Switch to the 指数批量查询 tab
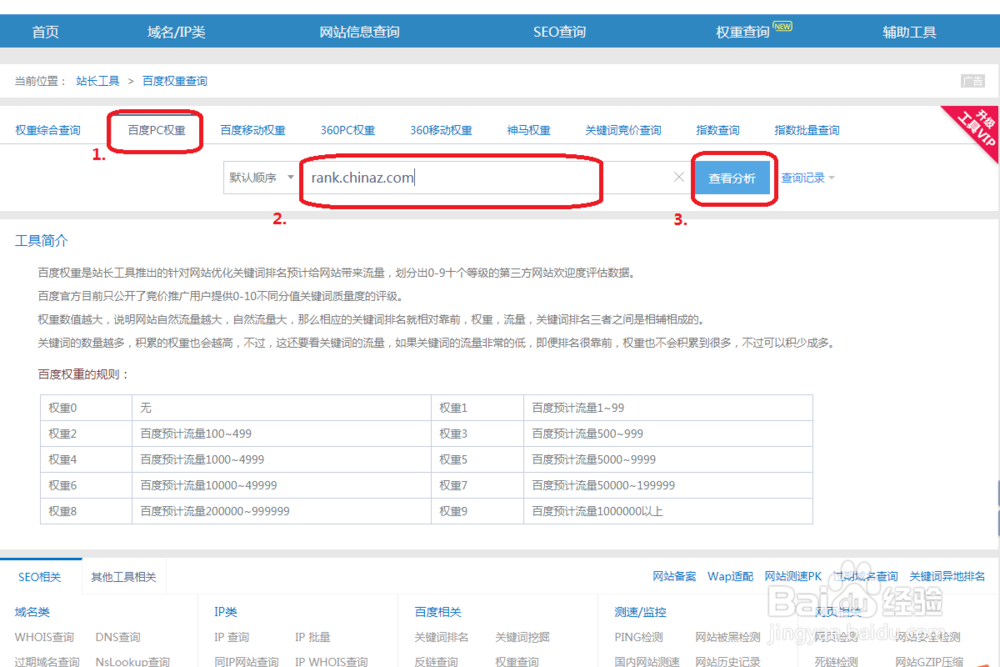The width and height of the screenshot is (1000, 667). (x=807, y=130)
